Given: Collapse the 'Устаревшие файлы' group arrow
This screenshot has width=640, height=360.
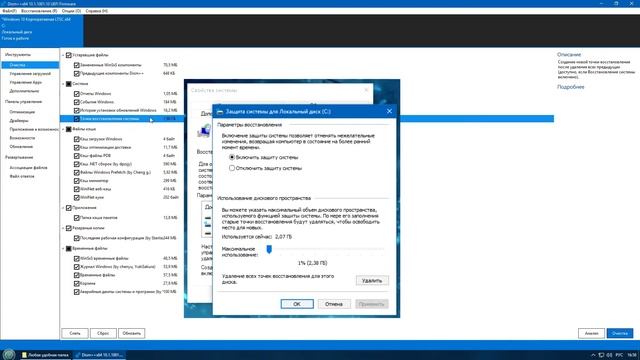Looking at the screenshot, I should coord(63,55).
